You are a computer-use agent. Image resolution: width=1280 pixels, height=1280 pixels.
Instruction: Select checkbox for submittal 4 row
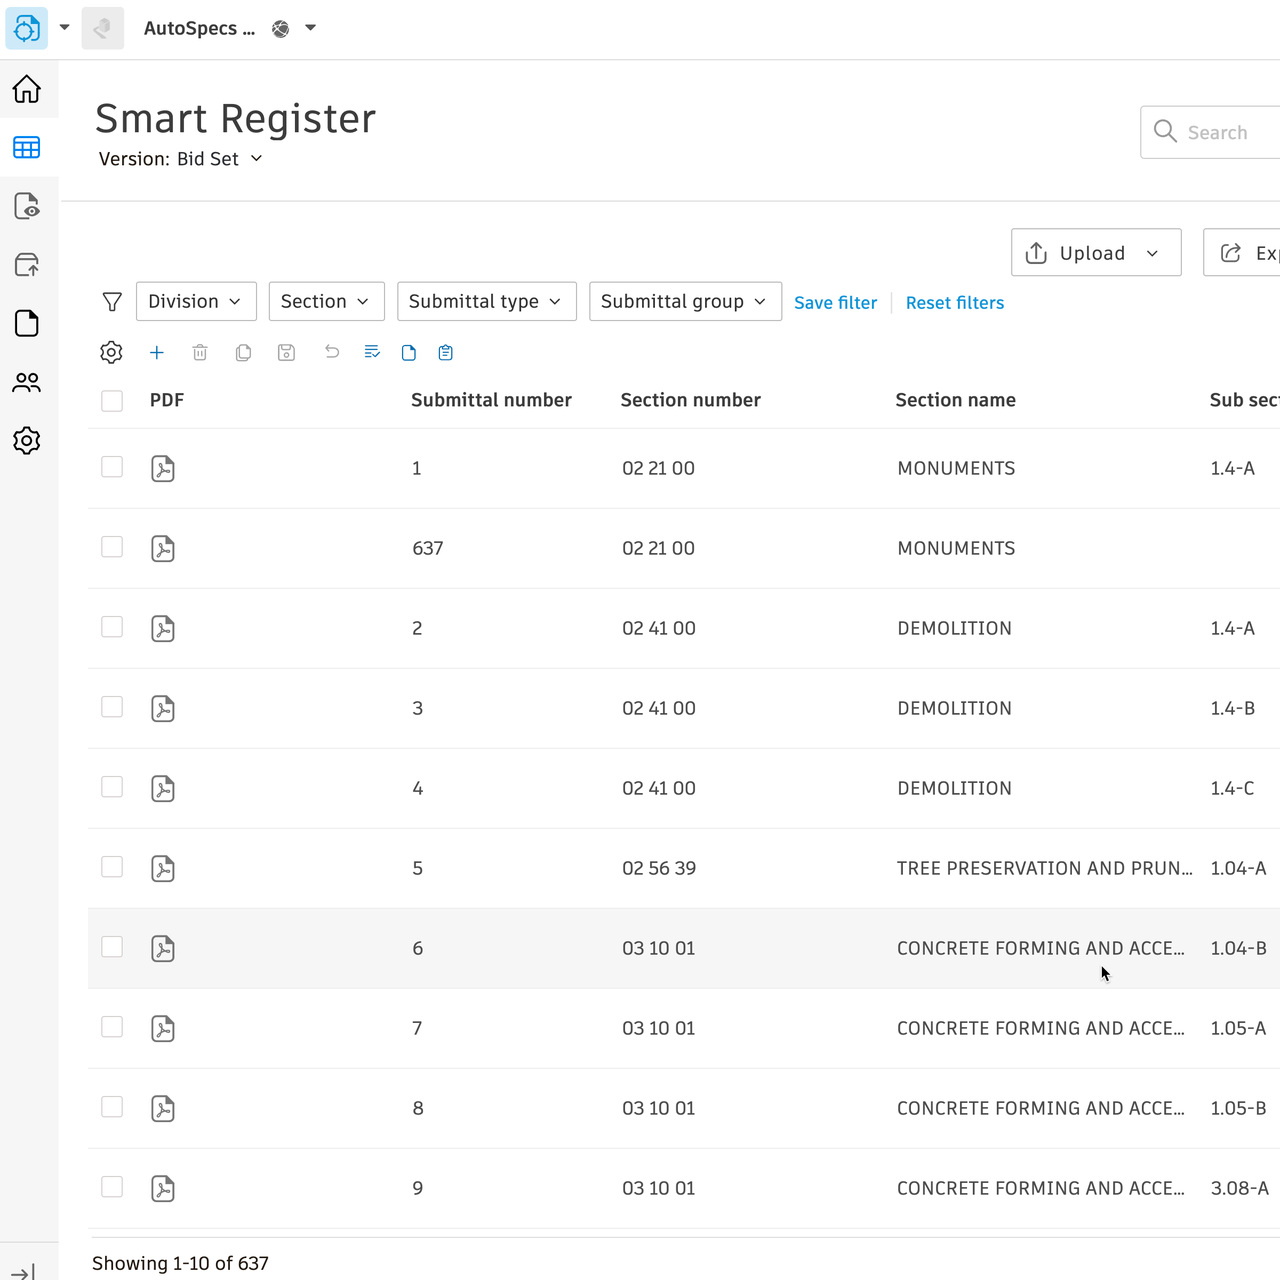tap(112, 787)
